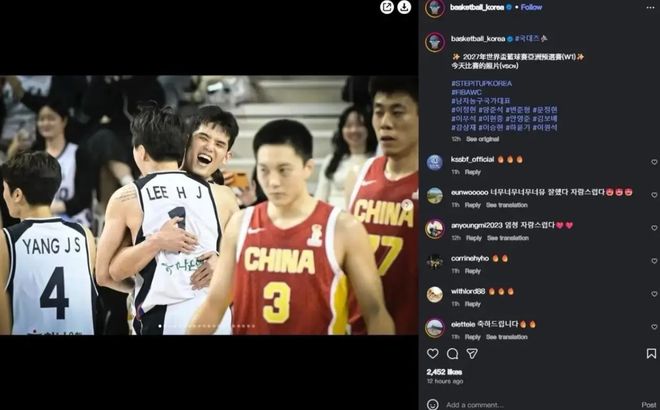Open the three-dots more options menu
This screenshot has height=410, width=660.
[x=650, y=8]
